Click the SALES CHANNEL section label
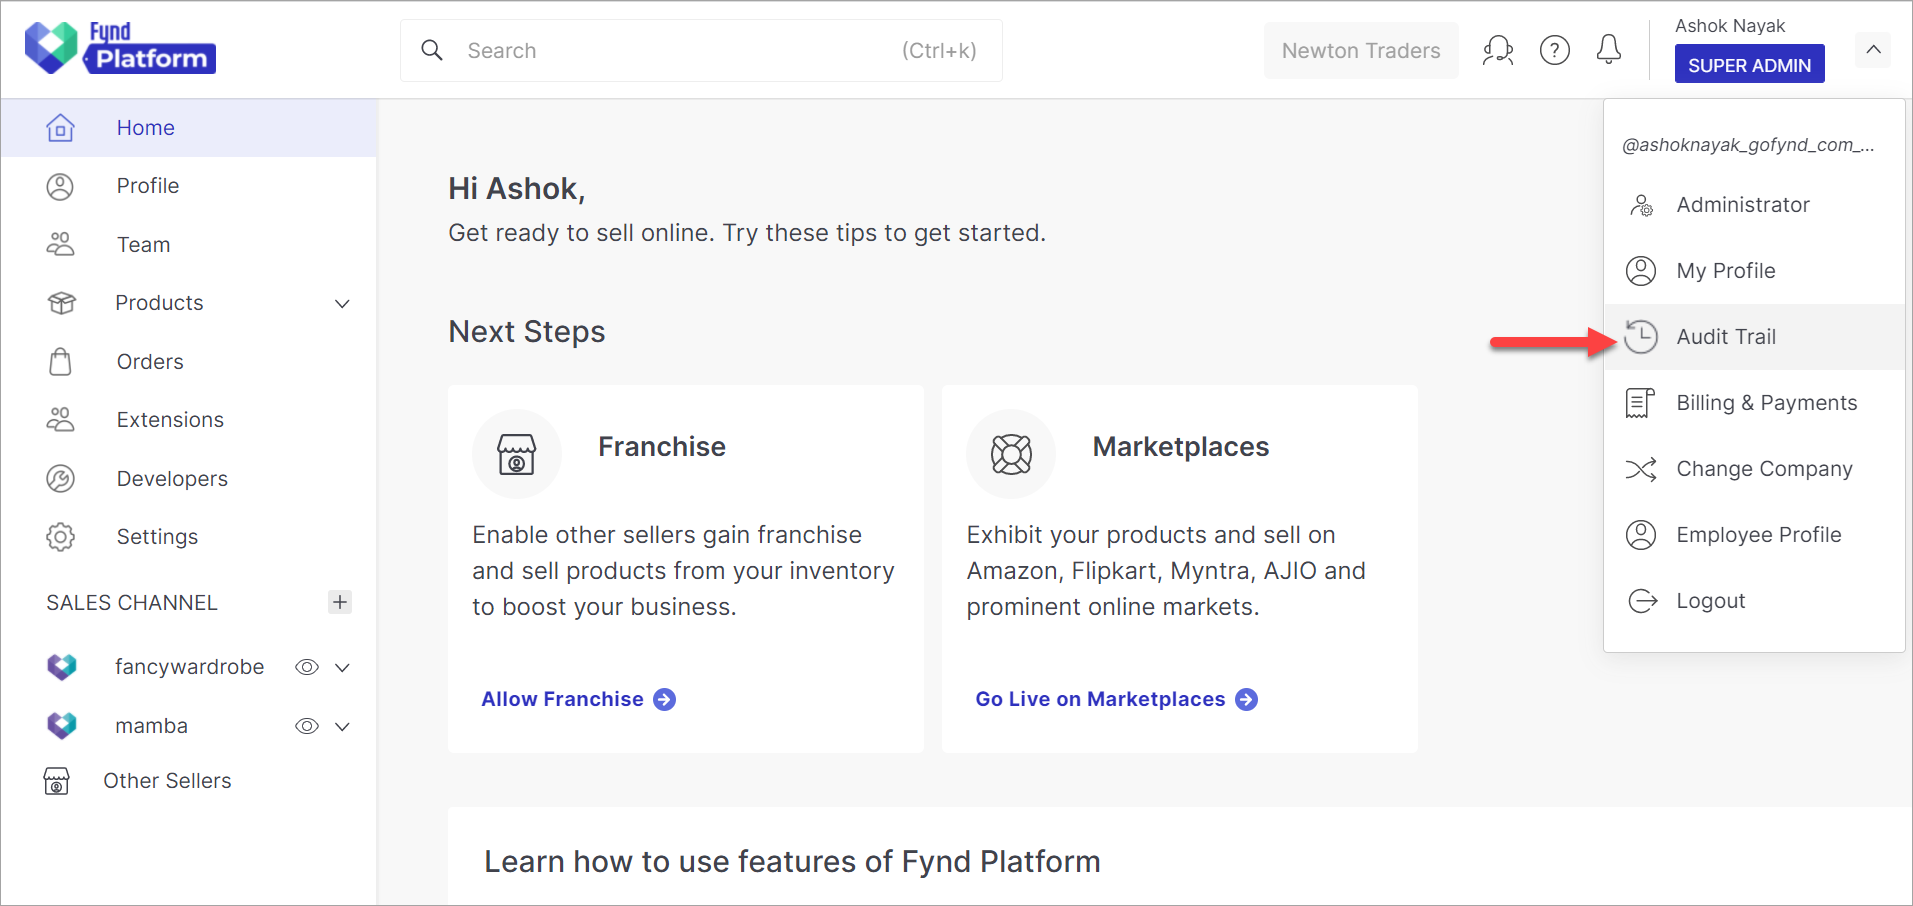This screenshot has width=1913, height=906. [x=132, y=603]
